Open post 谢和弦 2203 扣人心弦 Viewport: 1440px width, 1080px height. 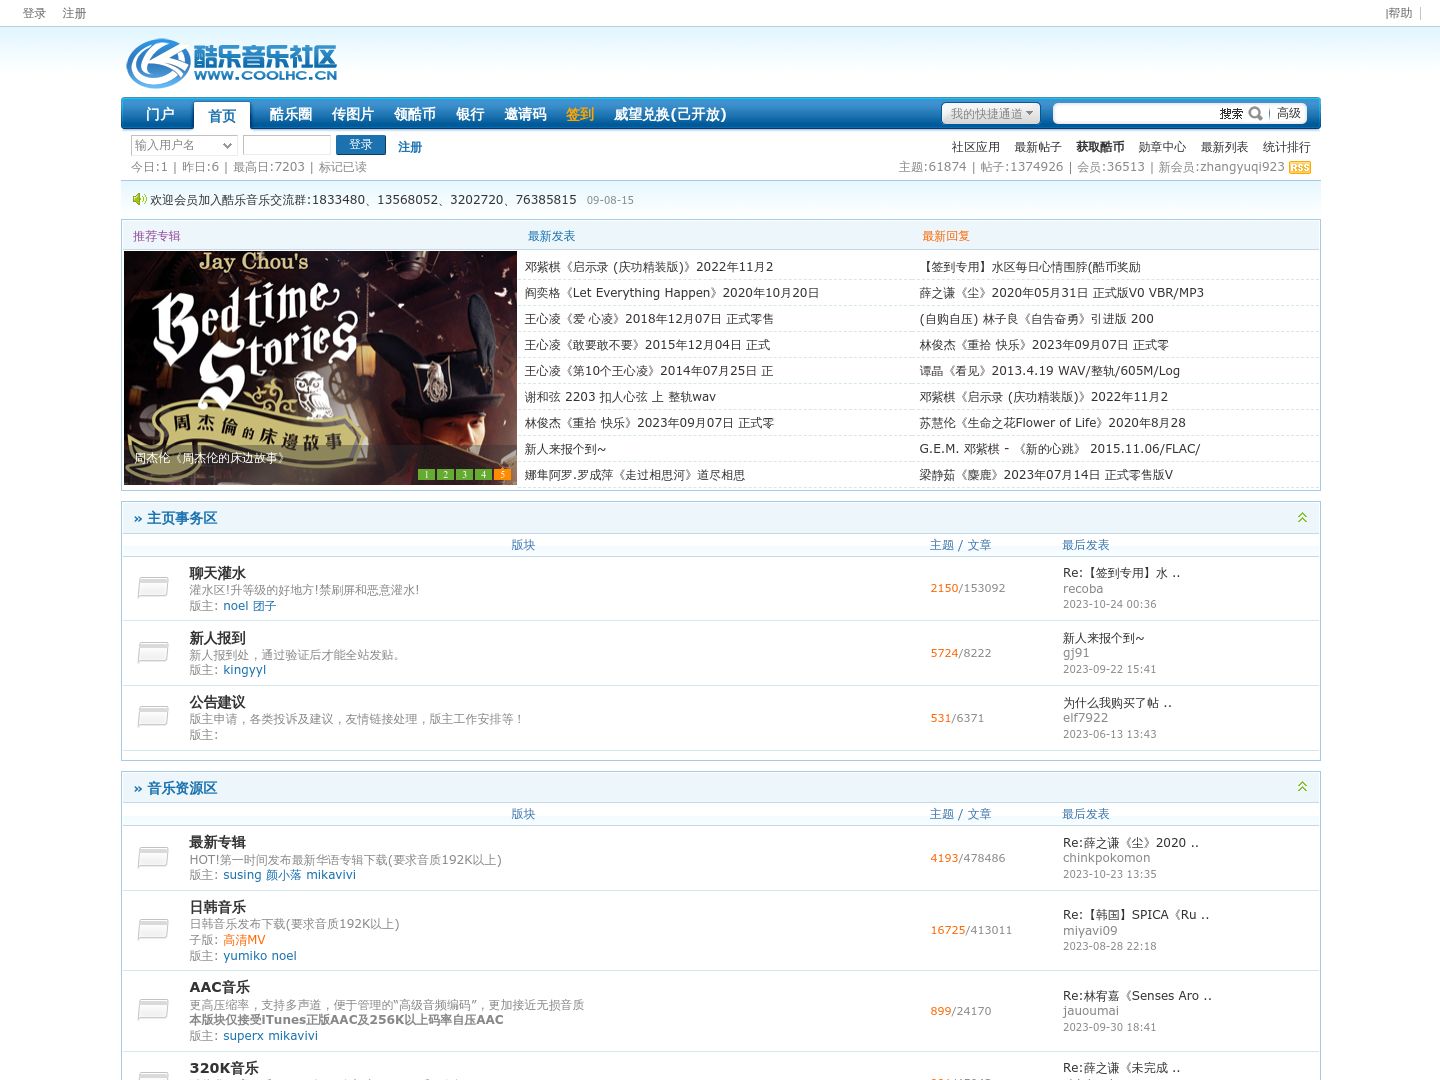pos(620,397)
